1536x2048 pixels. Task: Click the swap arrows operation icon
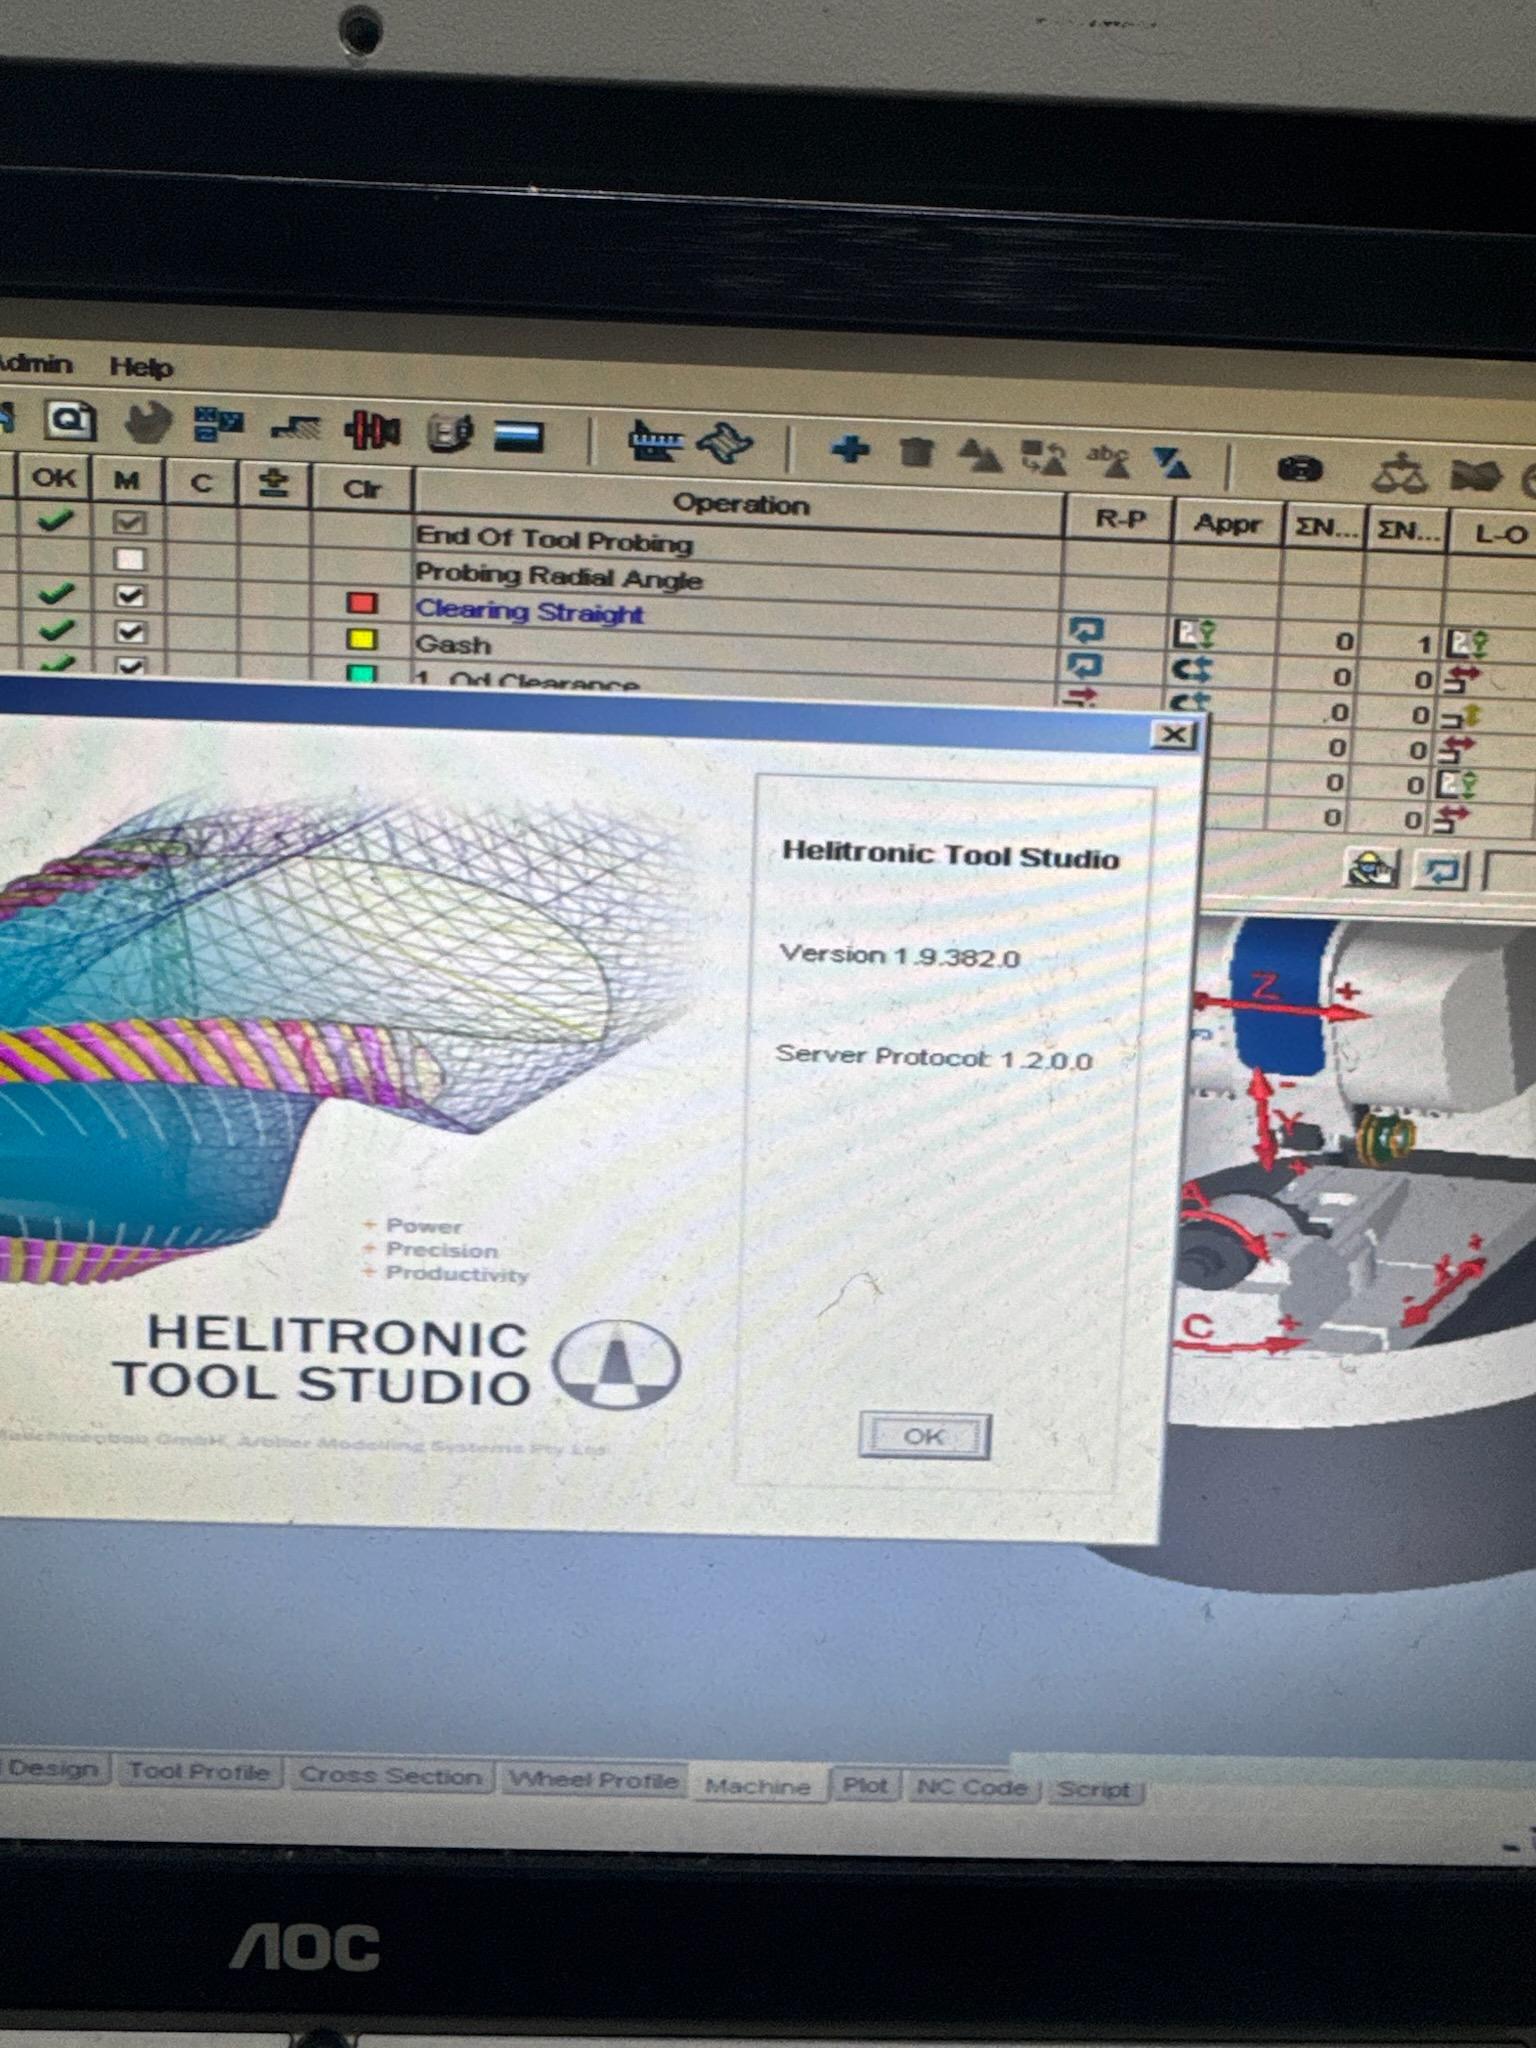pos(1043,458)
